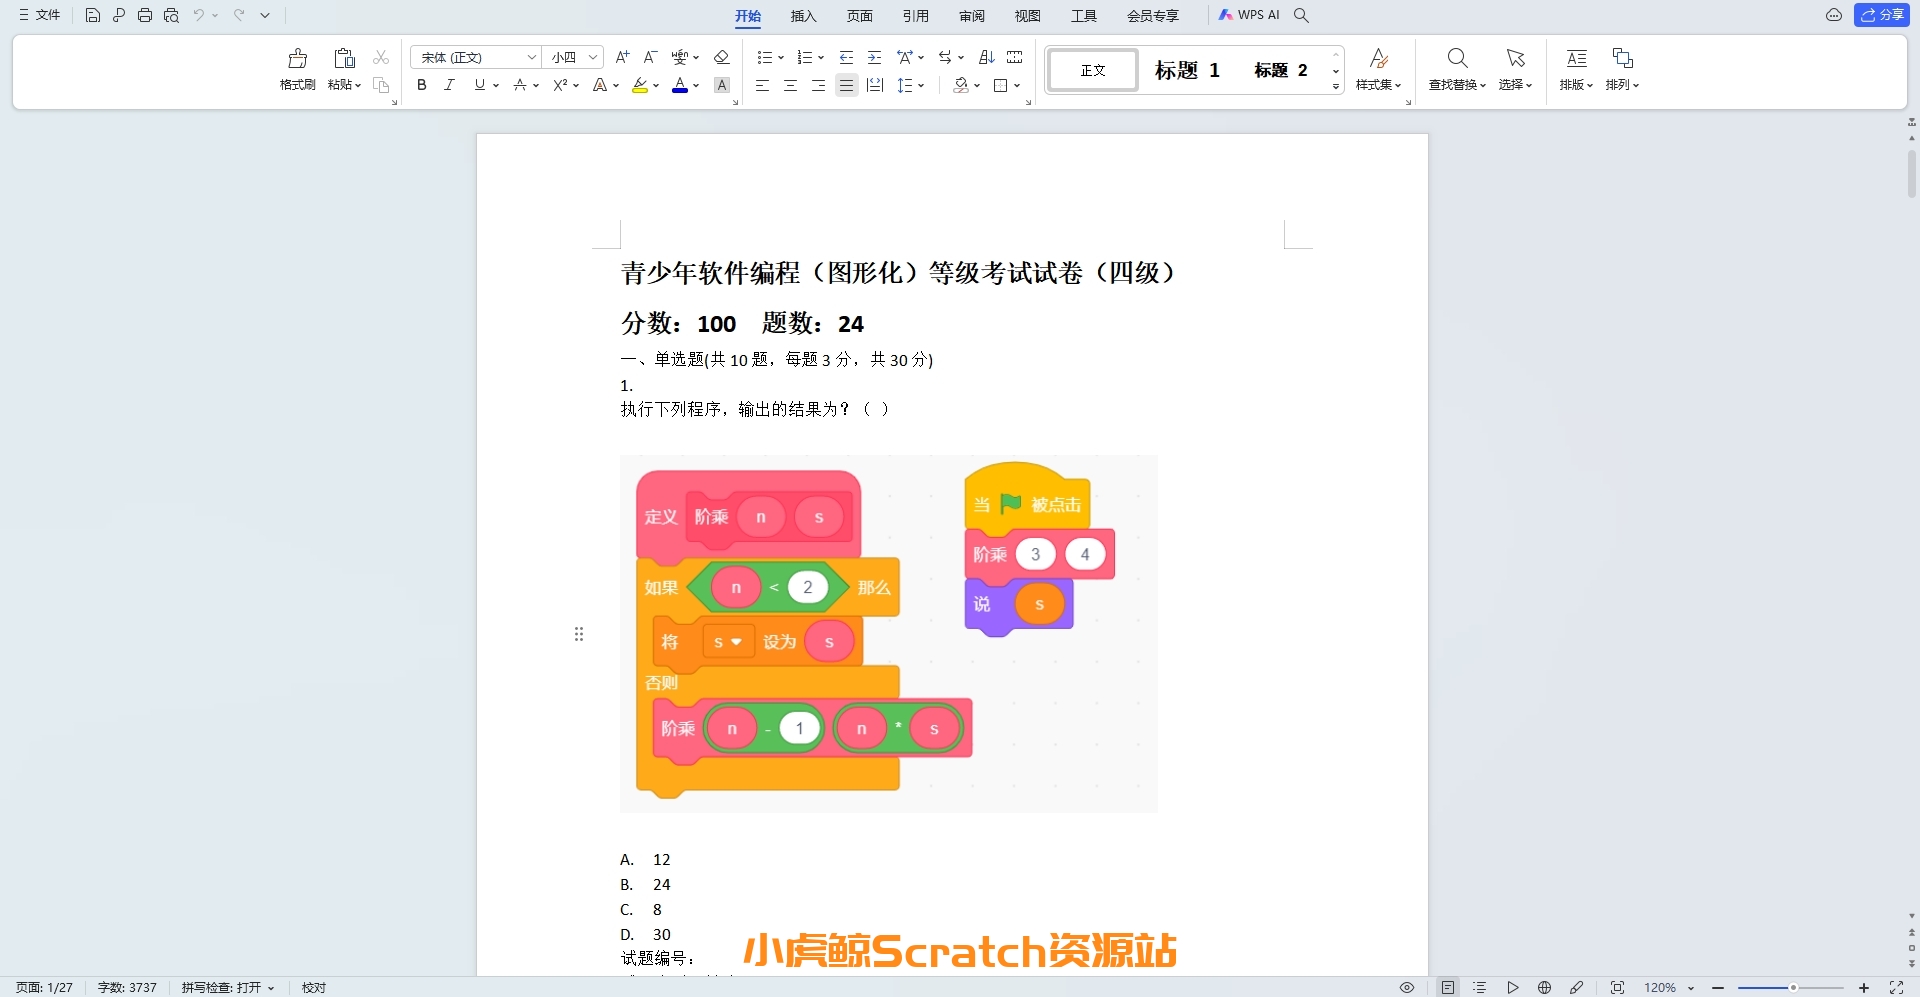Expand the styles gallery arrow
Viewport: 1920px width, 997px height.
[1336, 87]
